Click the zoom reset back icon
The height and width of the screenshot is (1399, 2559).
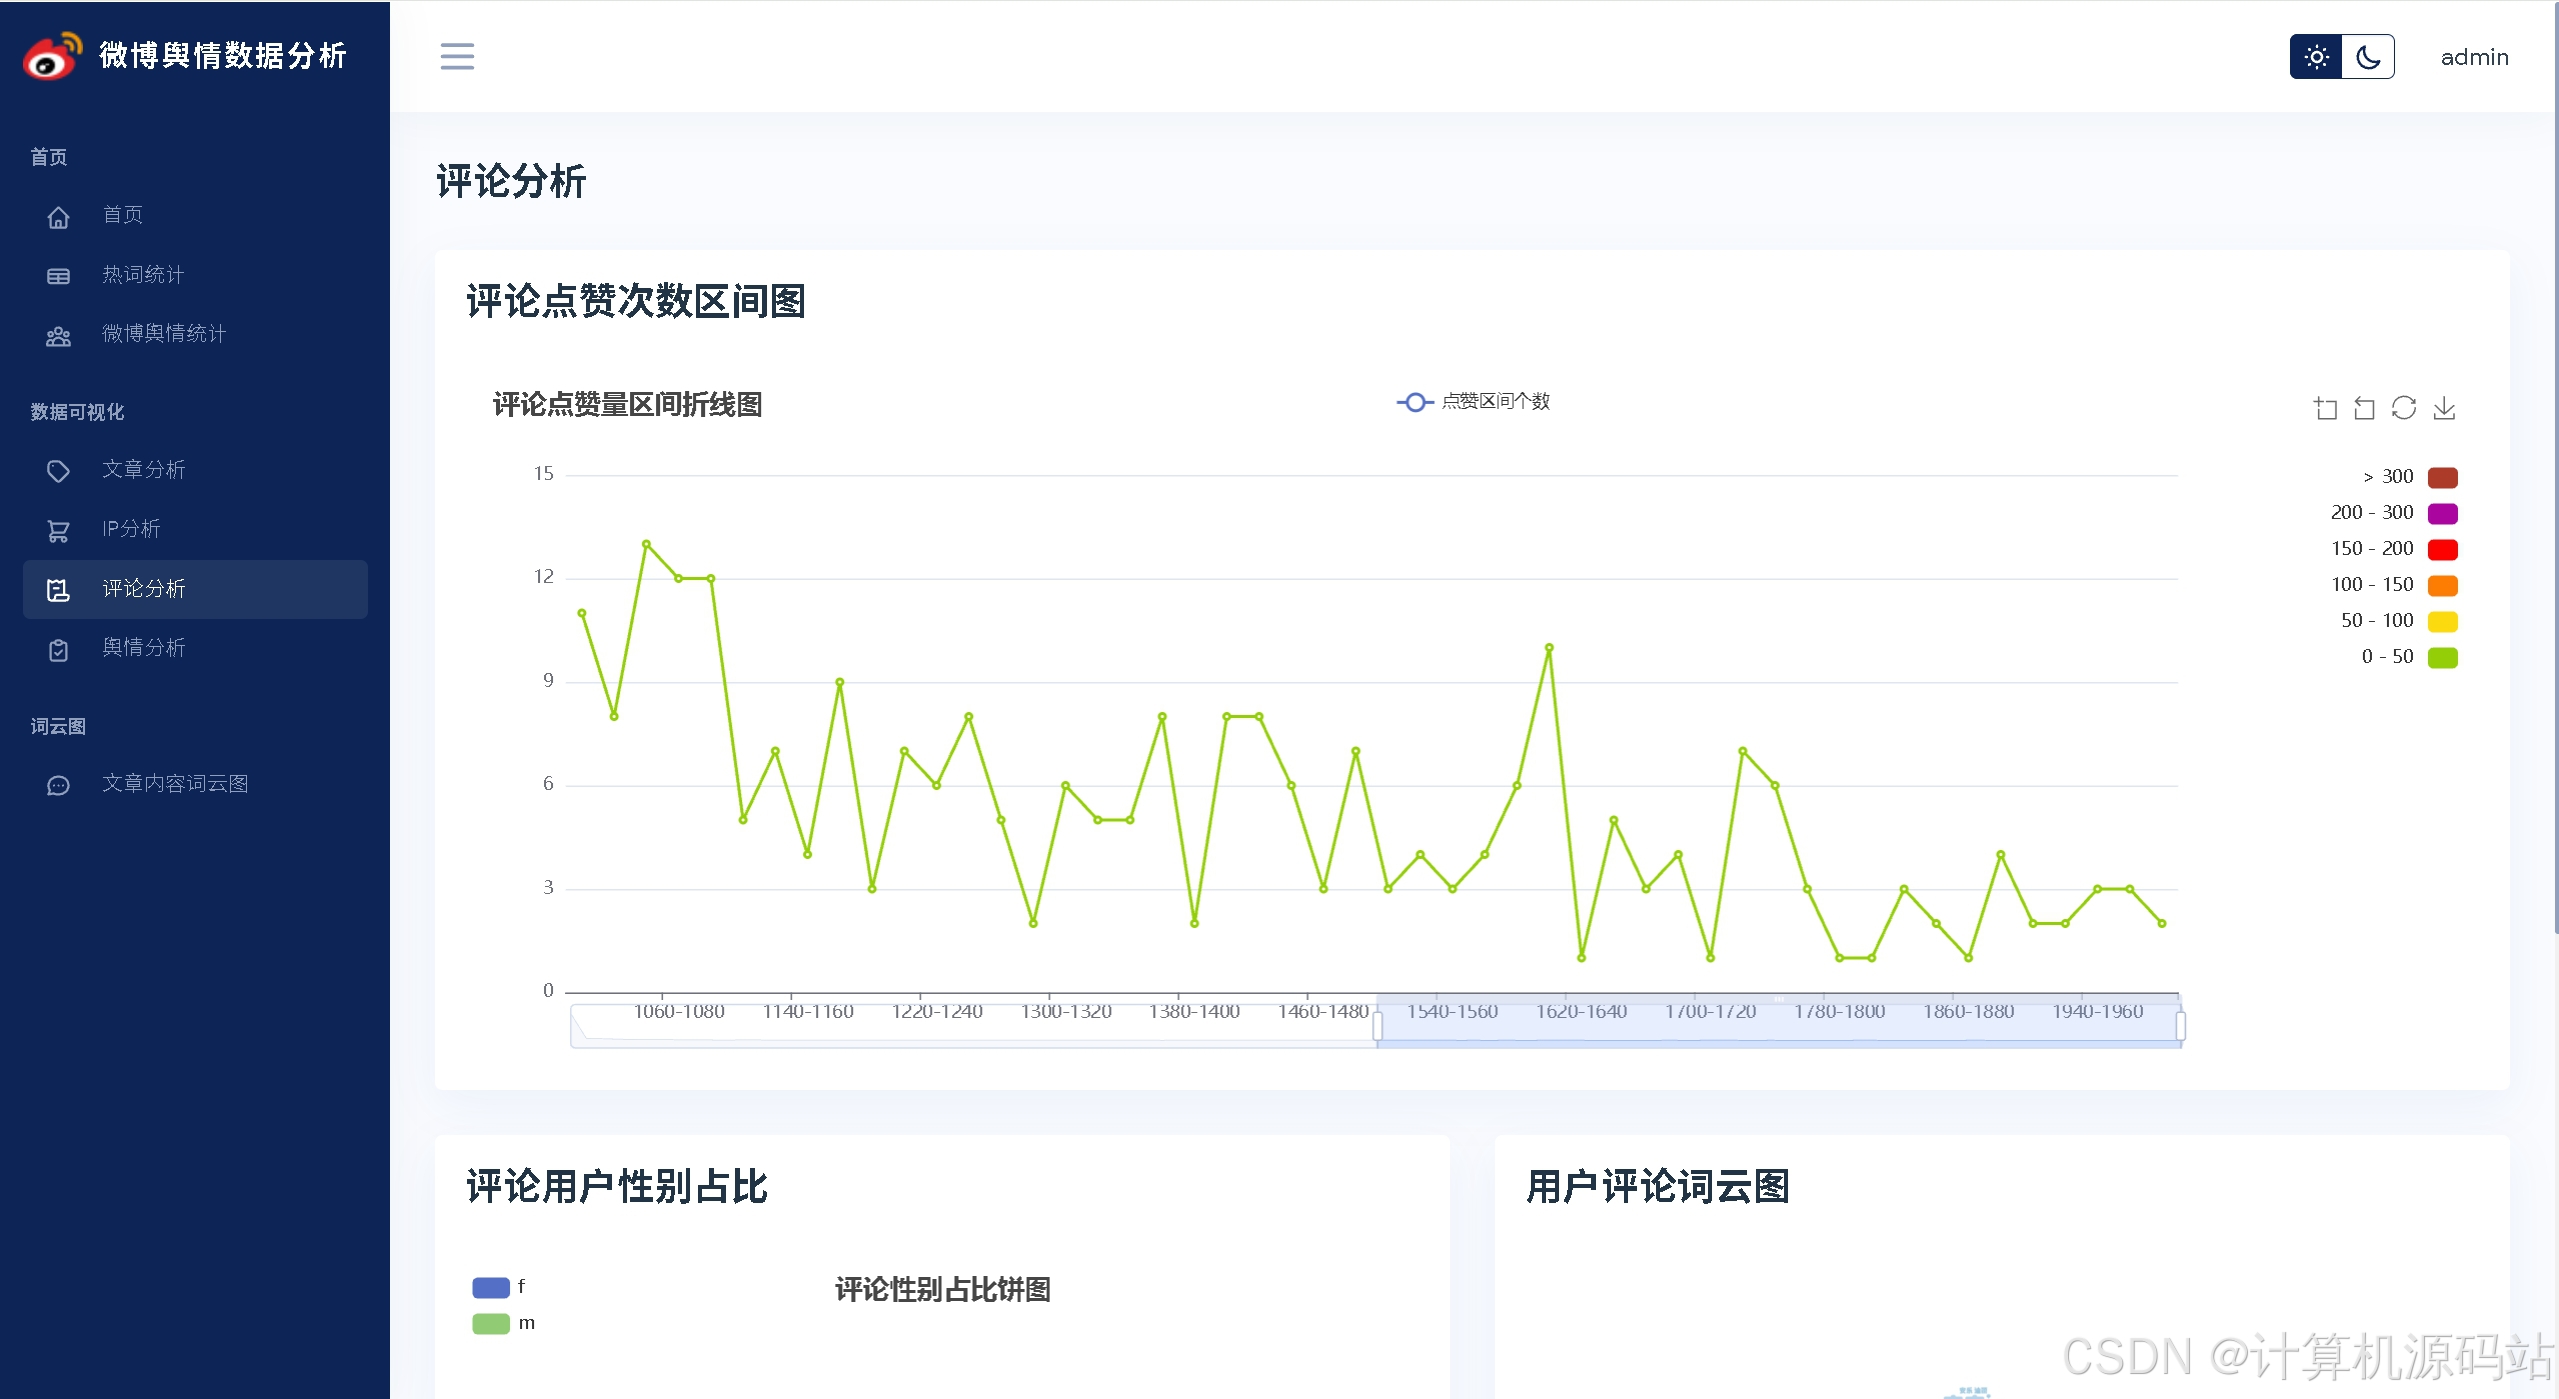pyautogui.click(x=2364, y=408)
